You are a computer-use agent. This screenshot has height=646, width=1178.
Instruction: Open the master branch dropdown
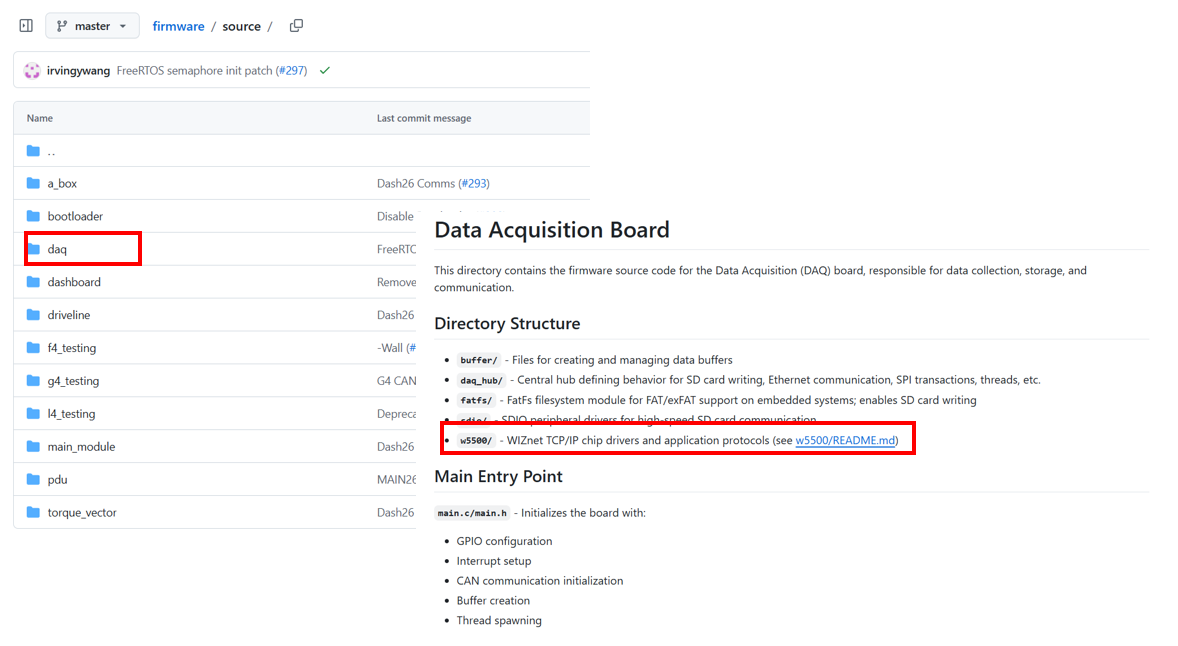pyautogui.click(x=92, y=26)
